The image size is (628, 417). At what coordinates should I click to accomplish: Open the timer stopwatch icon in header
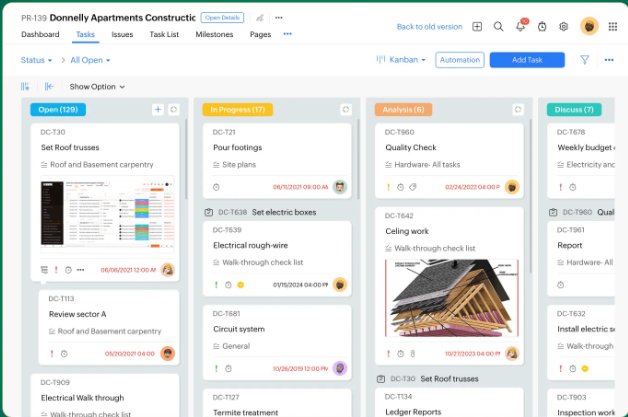tap(542, 27)
